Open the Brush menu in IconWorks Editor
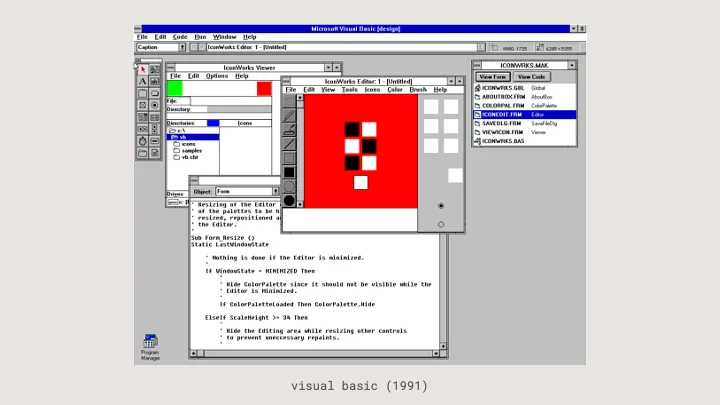The width and height of the screenshot is (720, 405). pos(418,90)
